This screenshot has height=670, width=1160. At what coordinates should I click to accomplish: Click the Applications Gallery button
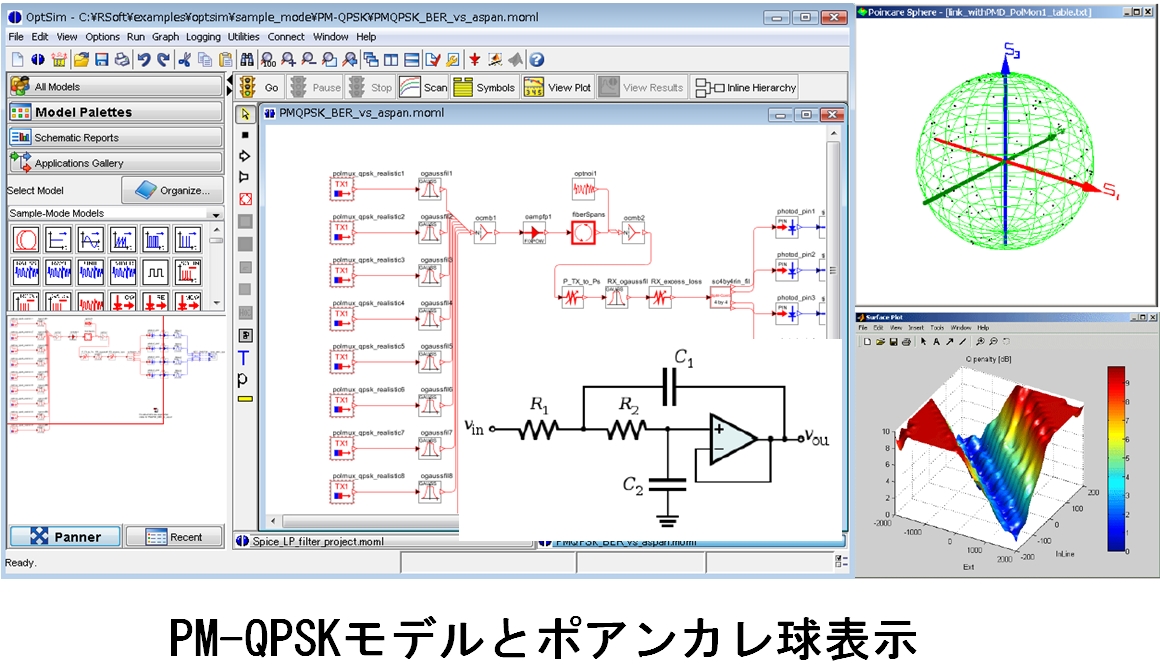click(x=115, y=163)
